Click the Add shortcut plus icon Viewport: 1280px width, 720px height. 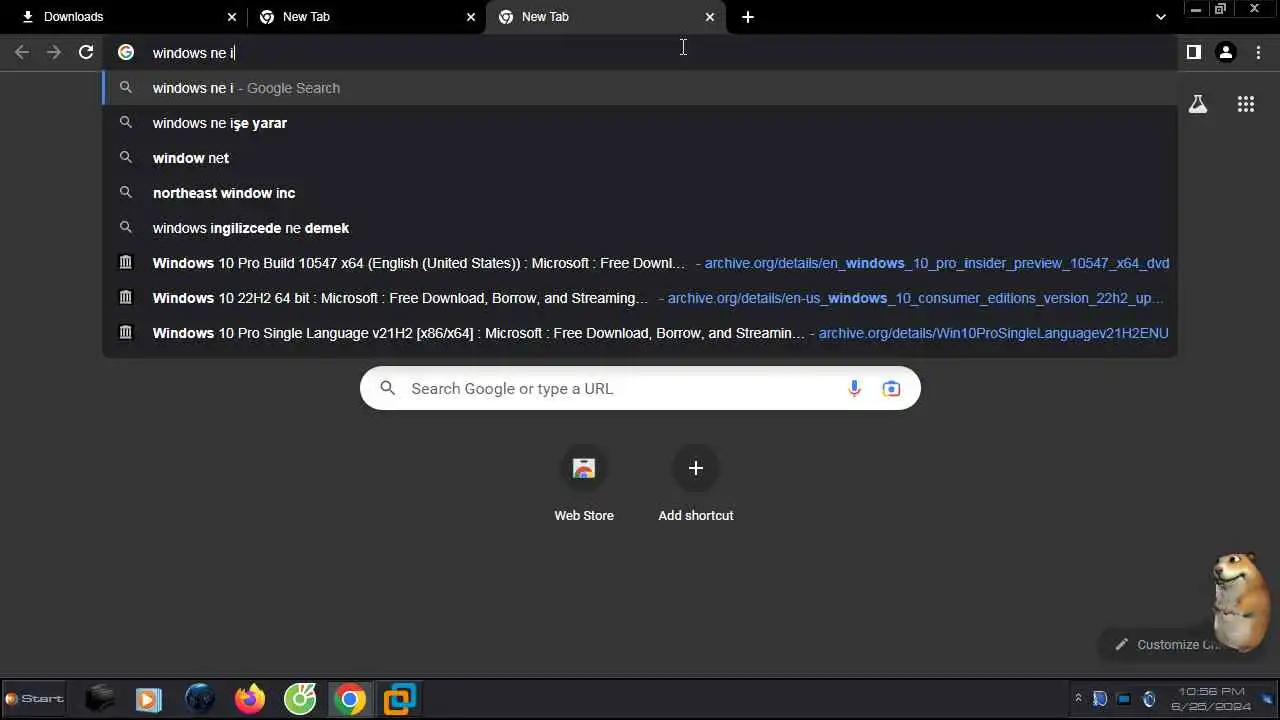point(696,468)
